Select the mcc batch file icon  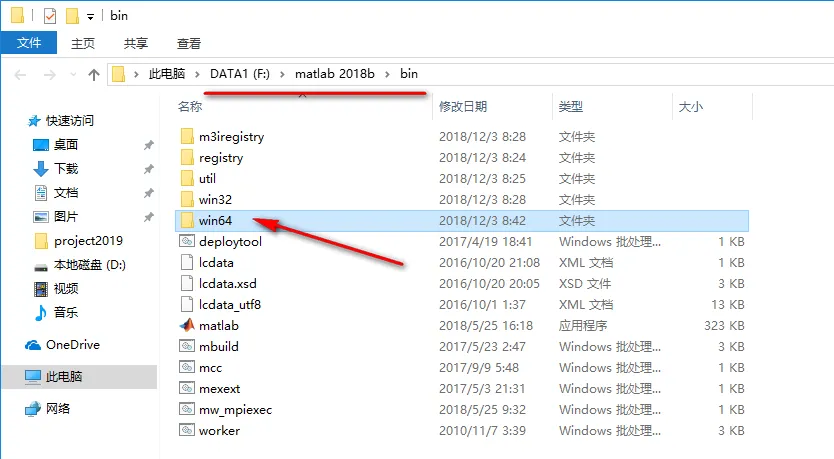(x=187, y=367)
